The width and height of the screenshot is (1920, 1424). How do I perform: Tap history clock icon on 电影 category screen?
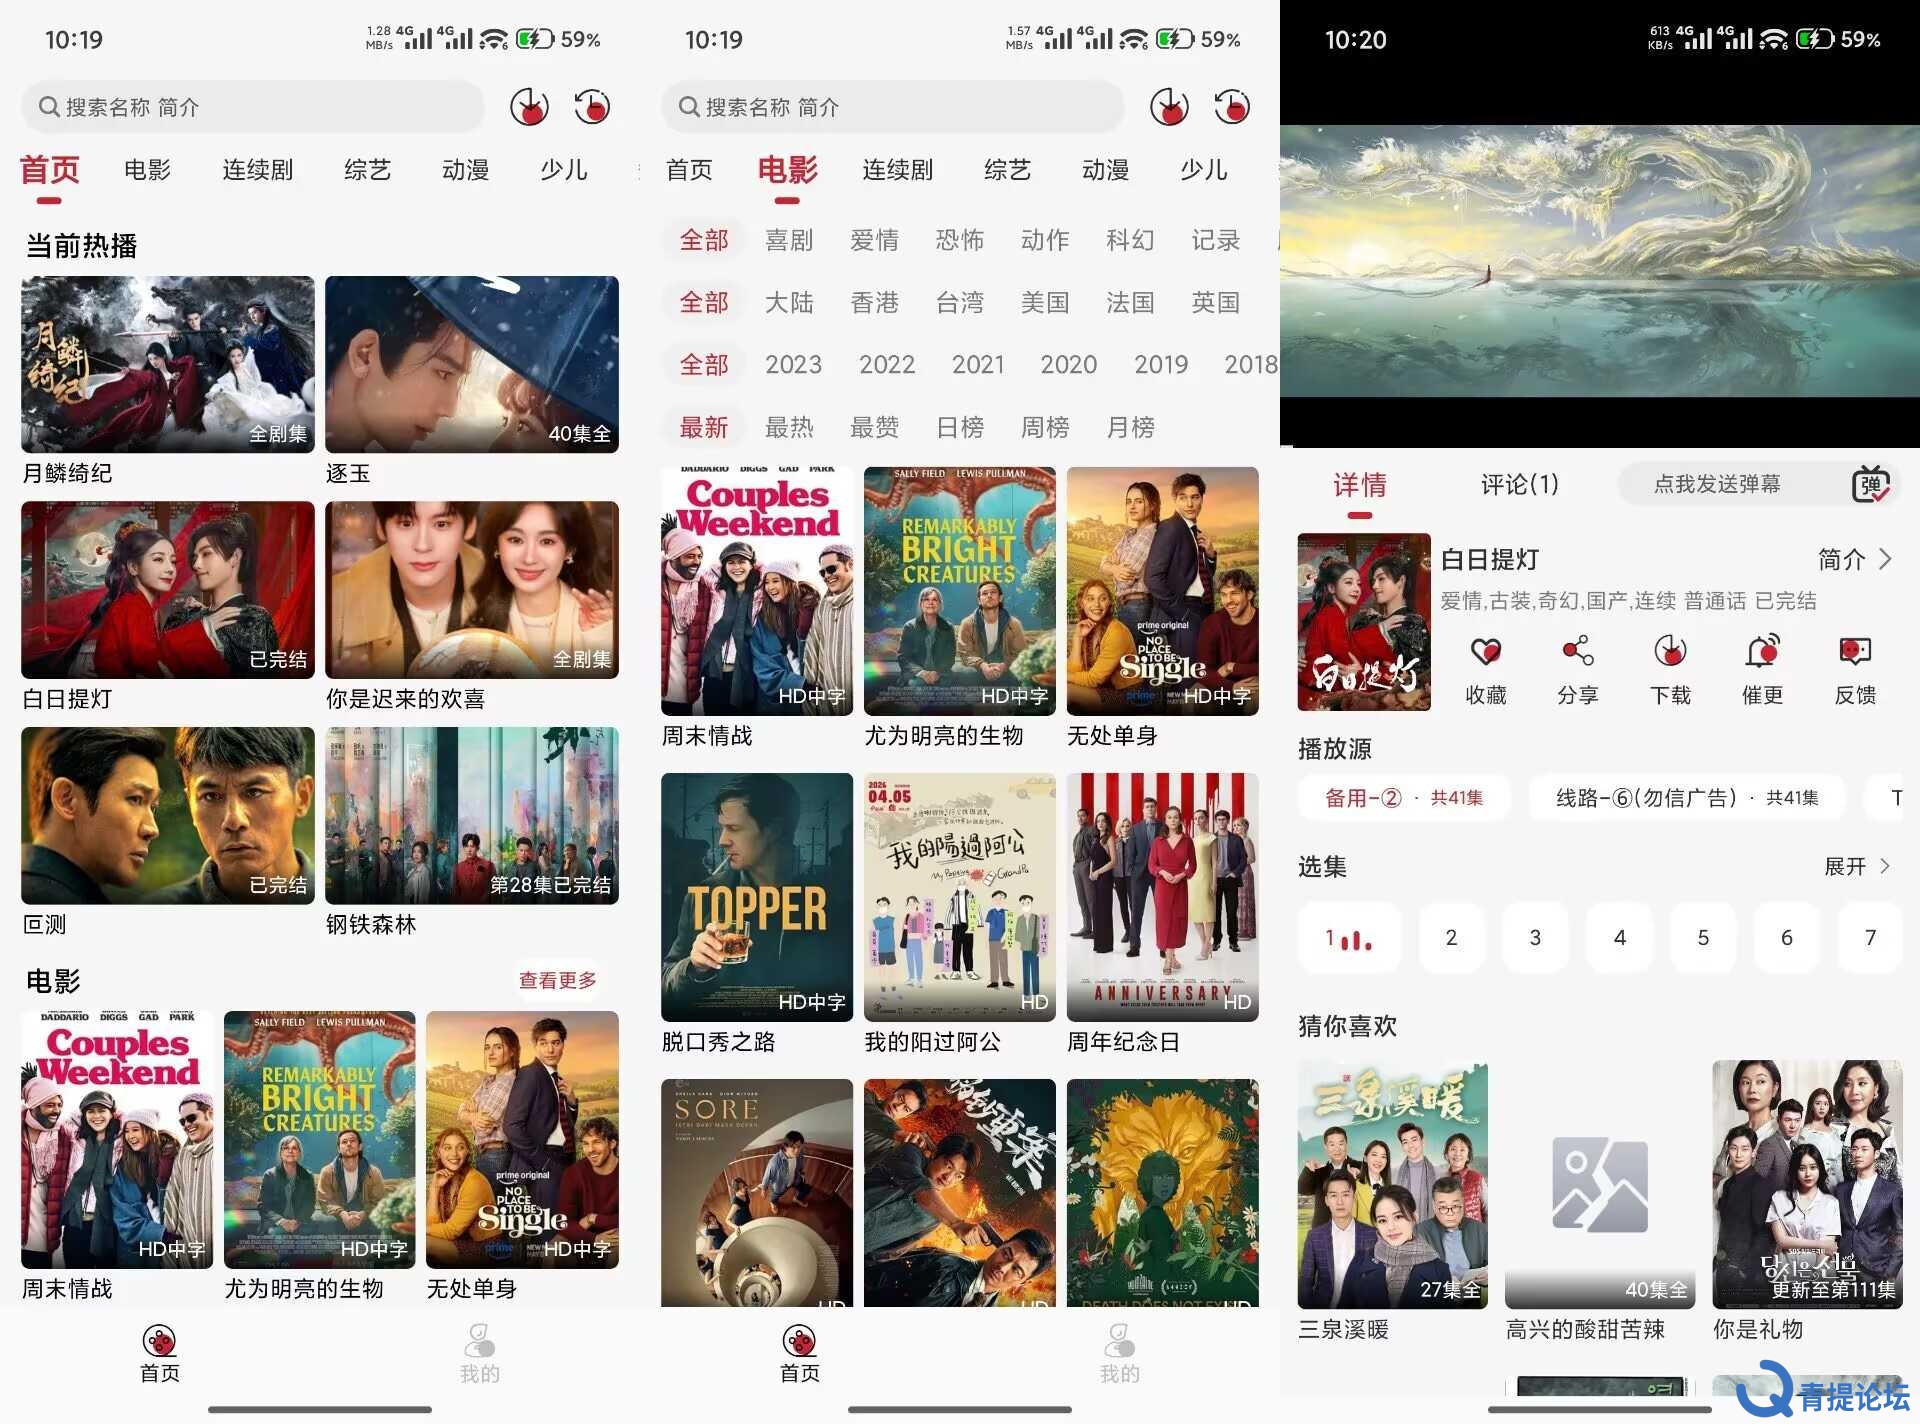(x=1232, y=106)
